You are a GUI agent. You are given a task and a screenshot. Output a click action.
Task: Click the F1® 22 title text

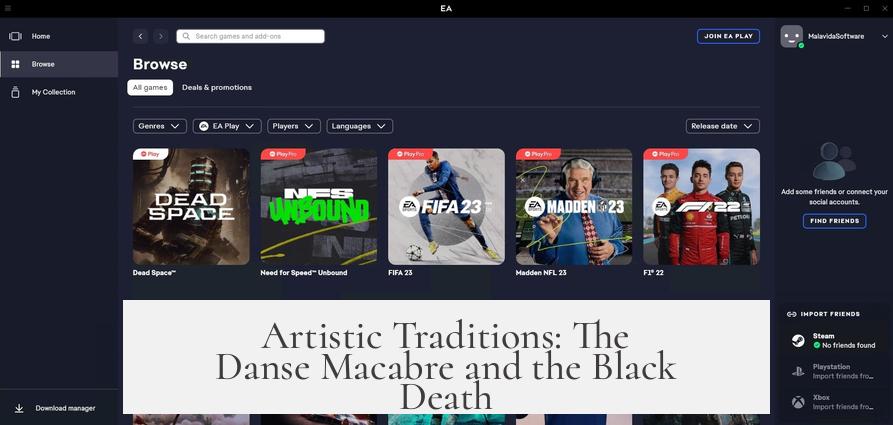point(653,273)
